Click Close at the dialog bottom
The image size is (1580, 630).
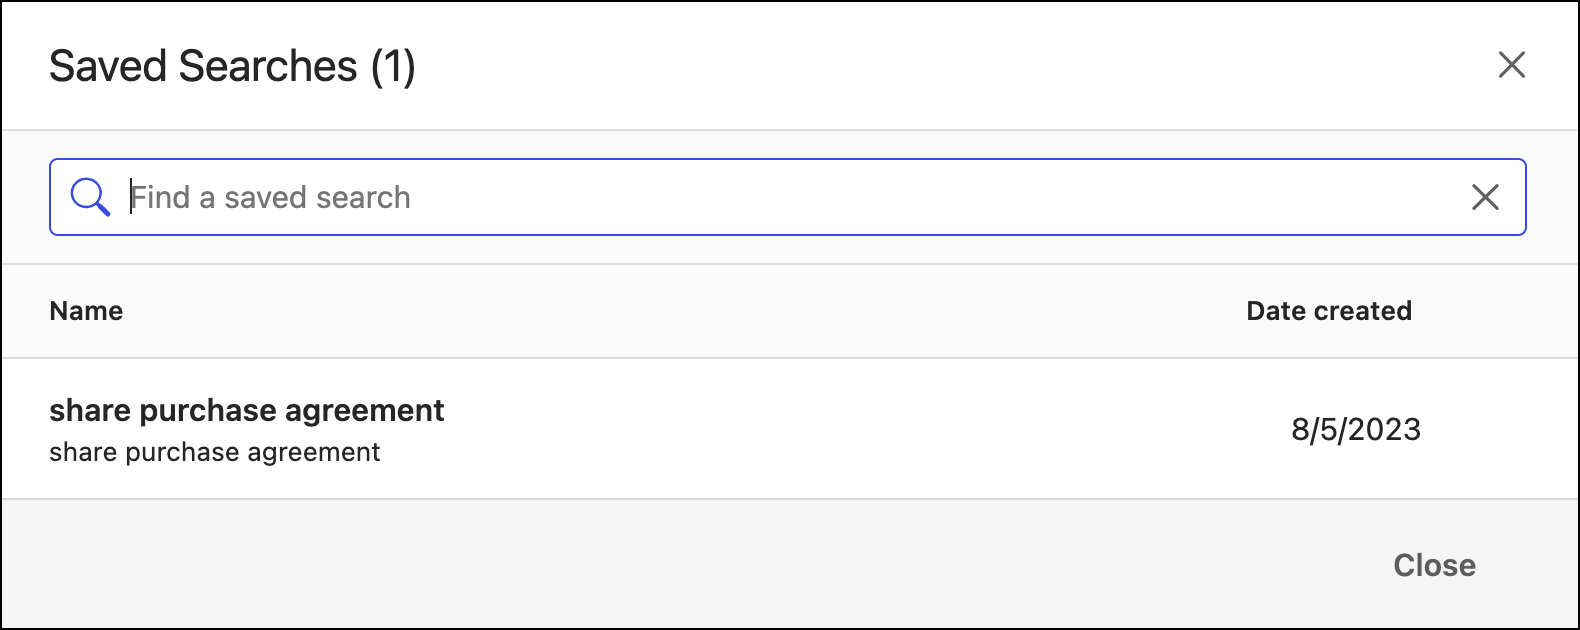(x=1434, y=565)
